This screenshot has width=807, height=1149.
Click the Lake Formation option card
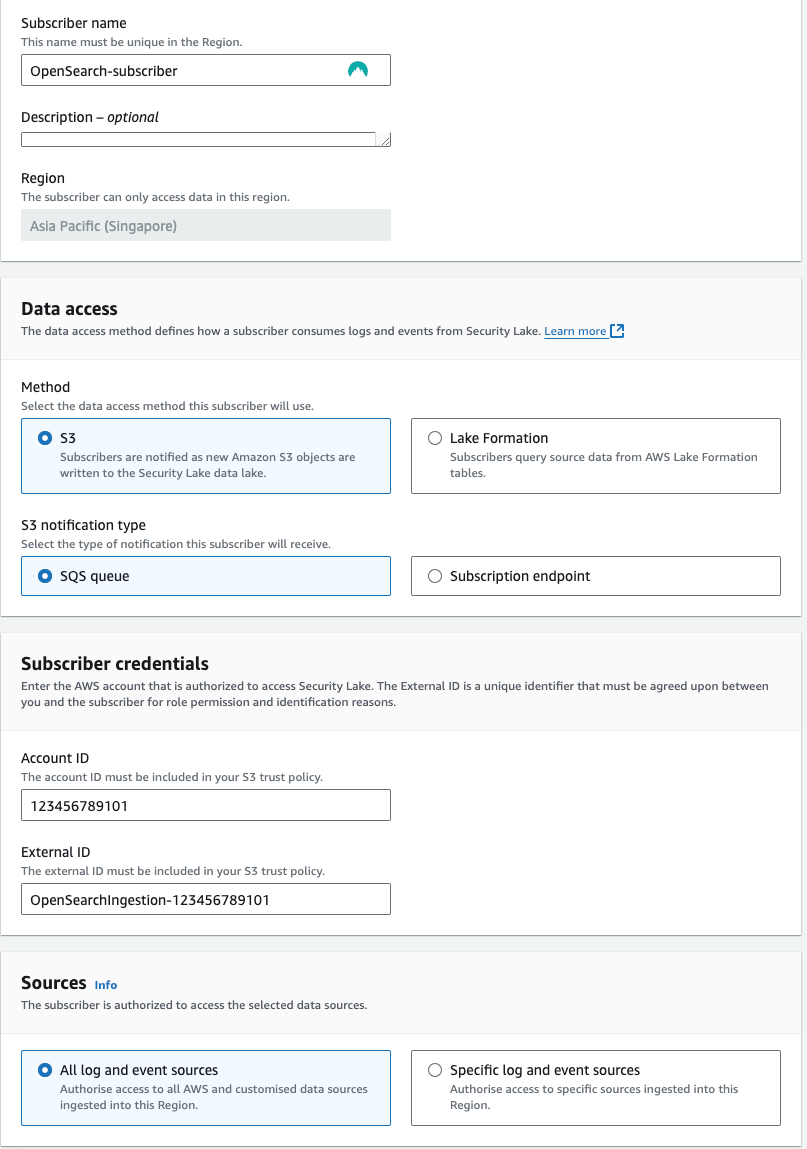[595, 455]
